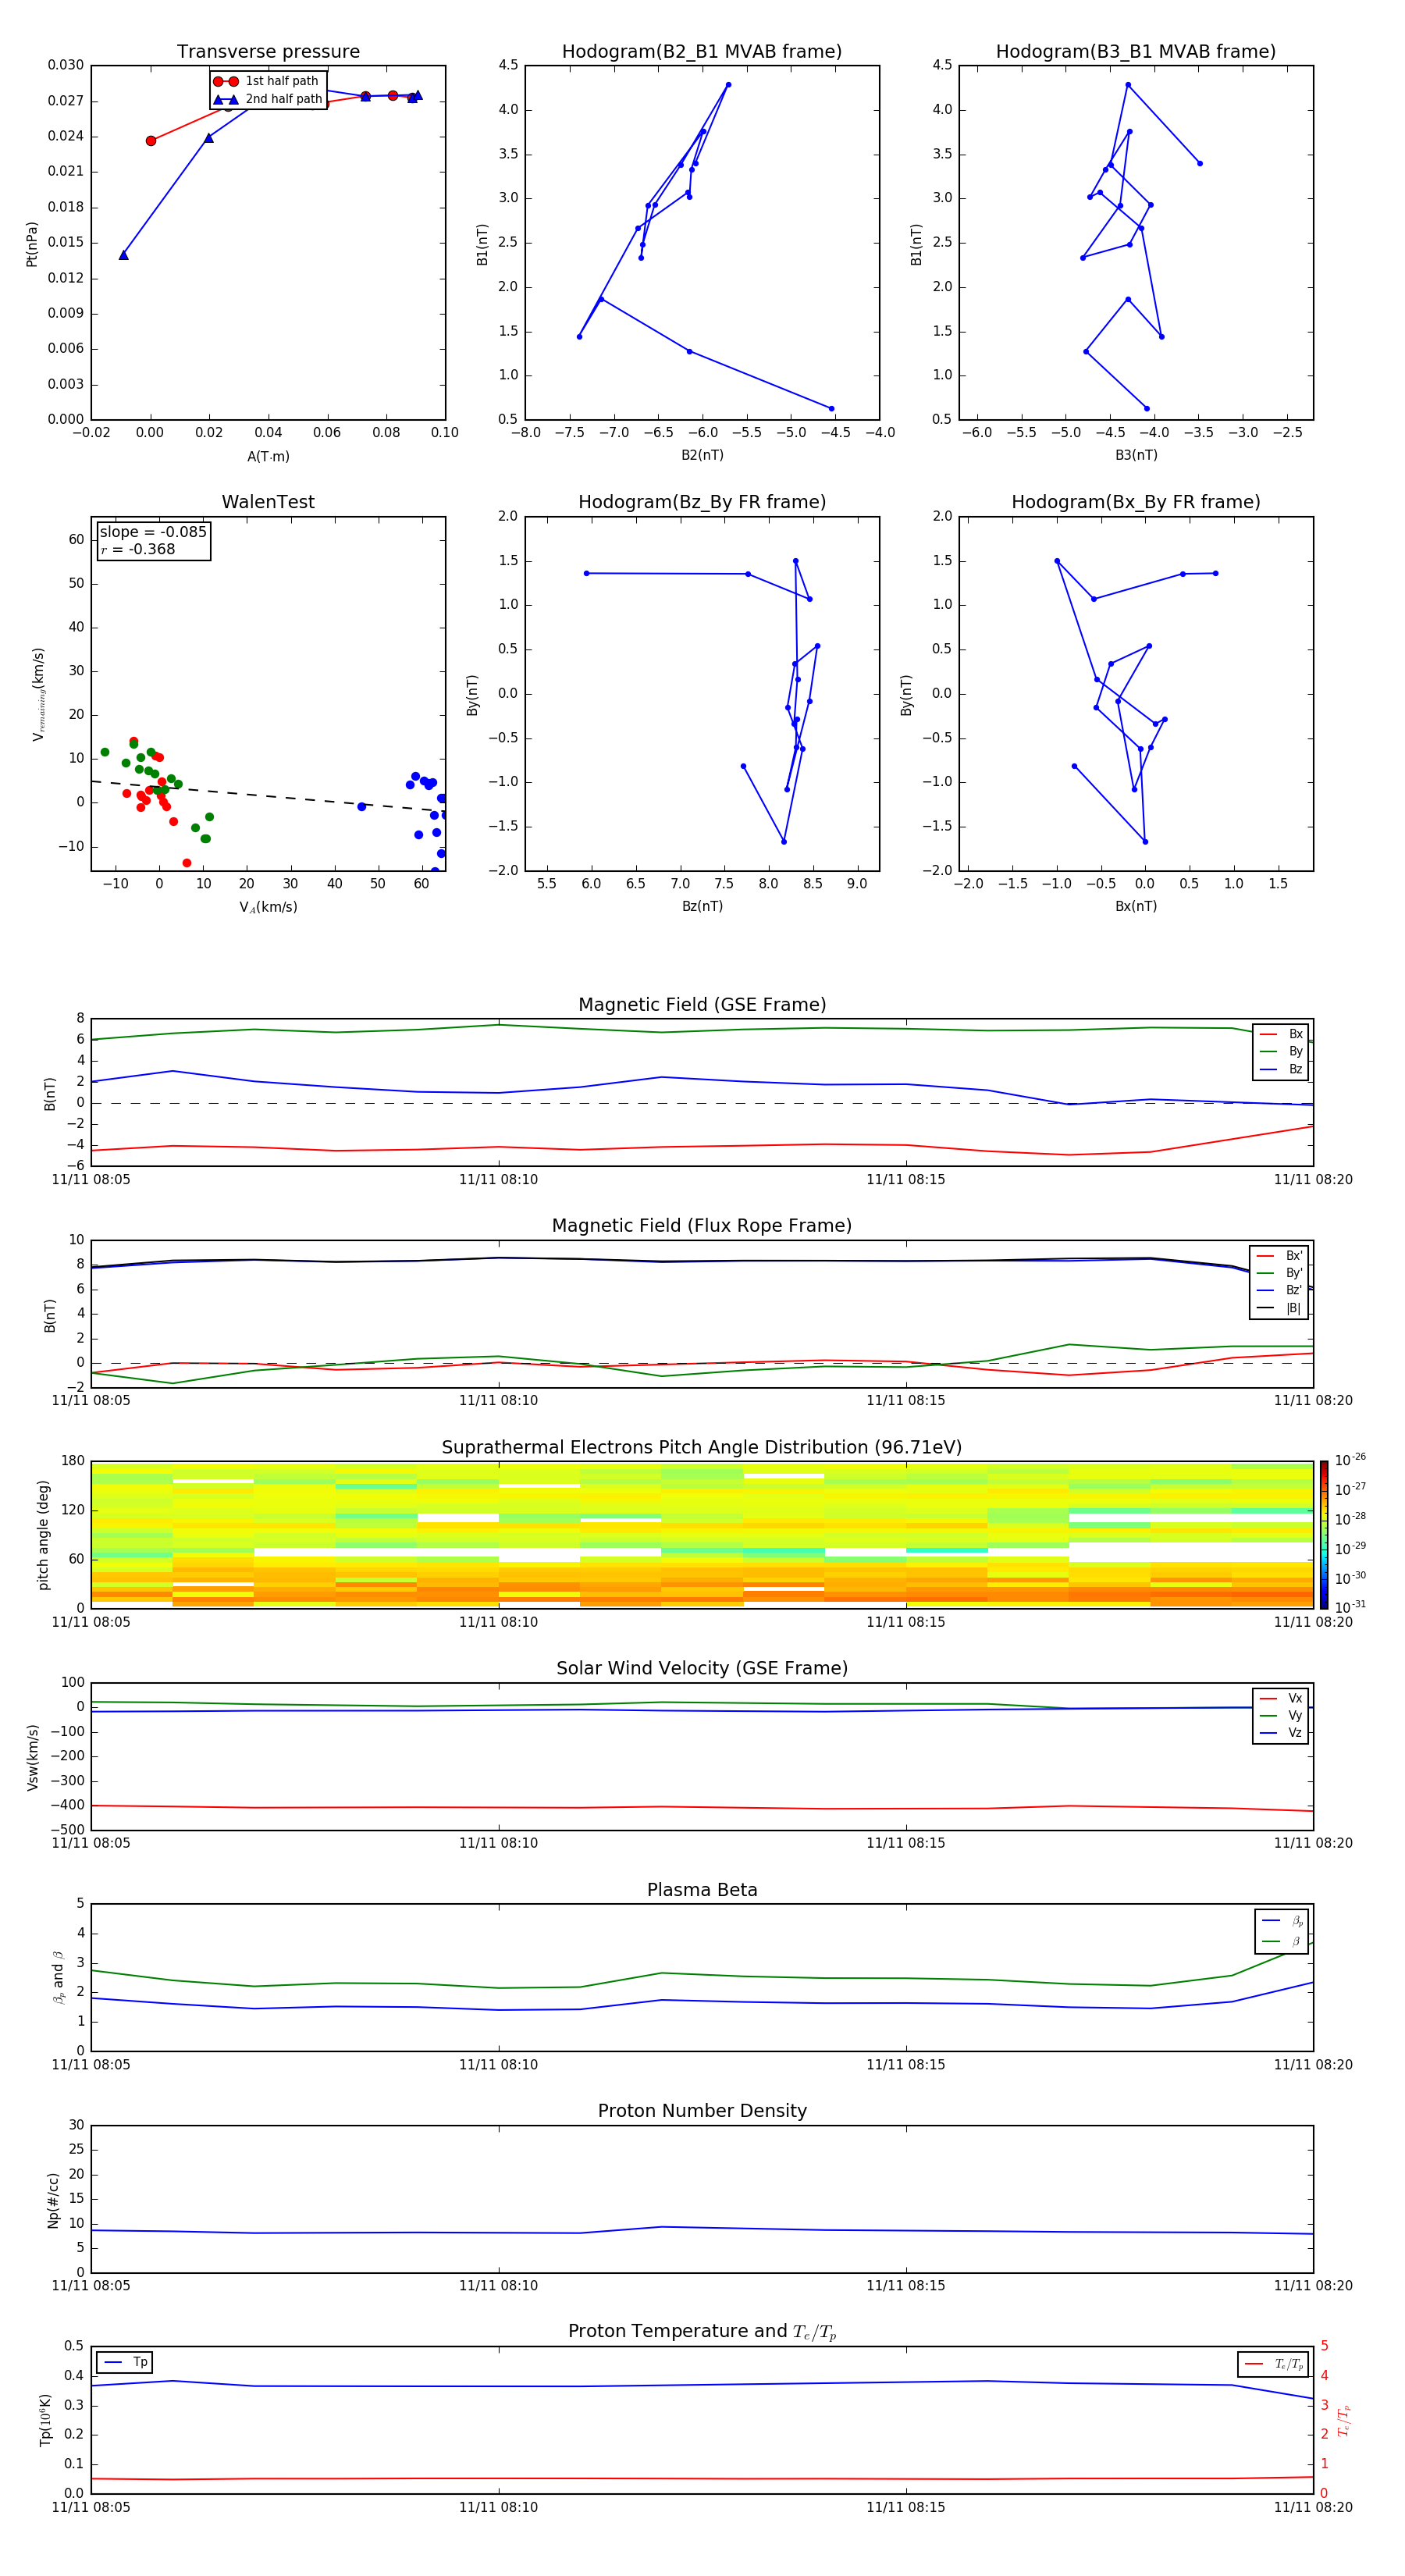
Task: Click the red circle at A=0.00 in Transverse pressure
Action: pyautogui.click(x=151, y=141)
